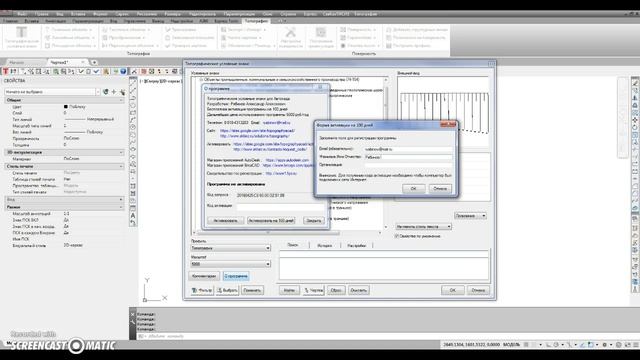The height and width of the screenshot is (360, 640).
Task: Select the Hatch tool in Draw toolbar
Action: coord(133,186)
